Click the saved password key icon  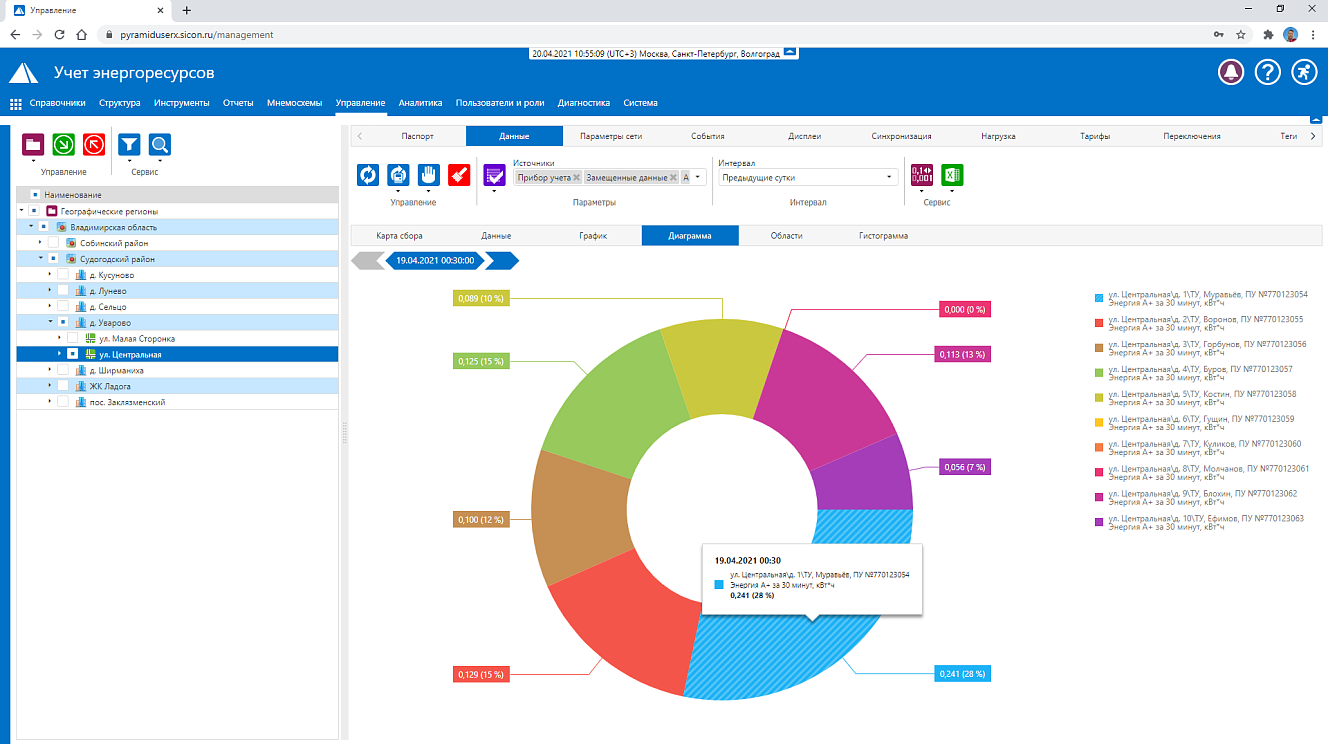pos(1218,34)
